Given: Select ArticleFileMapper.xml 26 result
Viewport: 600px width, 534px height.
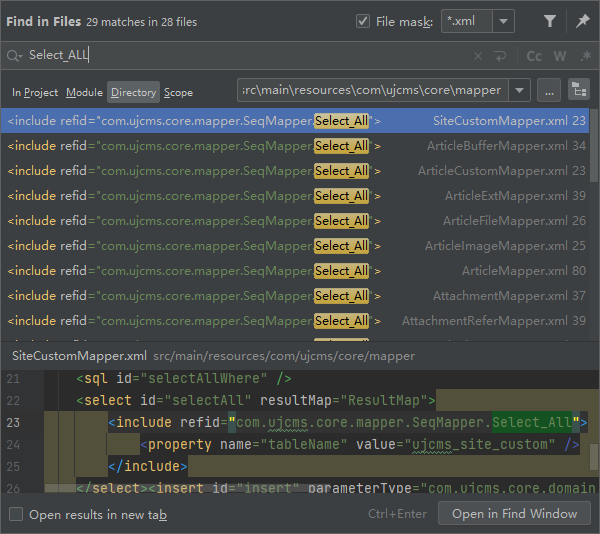Looking at the screenshot, I should [295, 221].
